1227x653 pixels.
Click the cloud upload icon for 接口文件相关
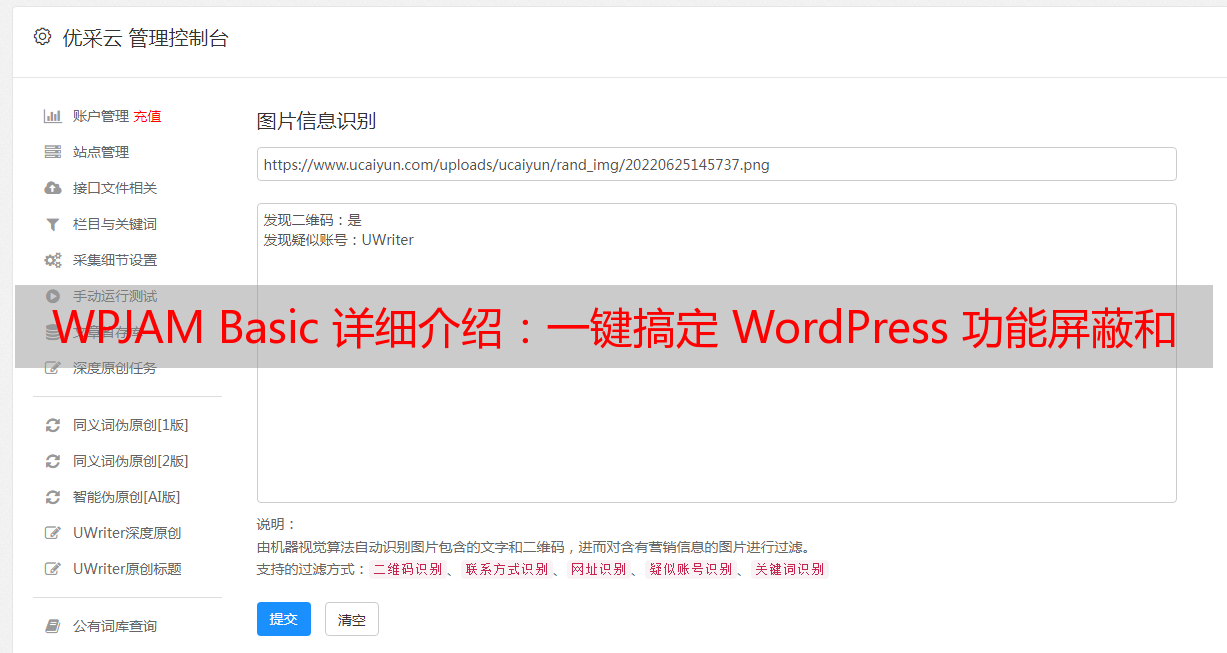(53, 188)
